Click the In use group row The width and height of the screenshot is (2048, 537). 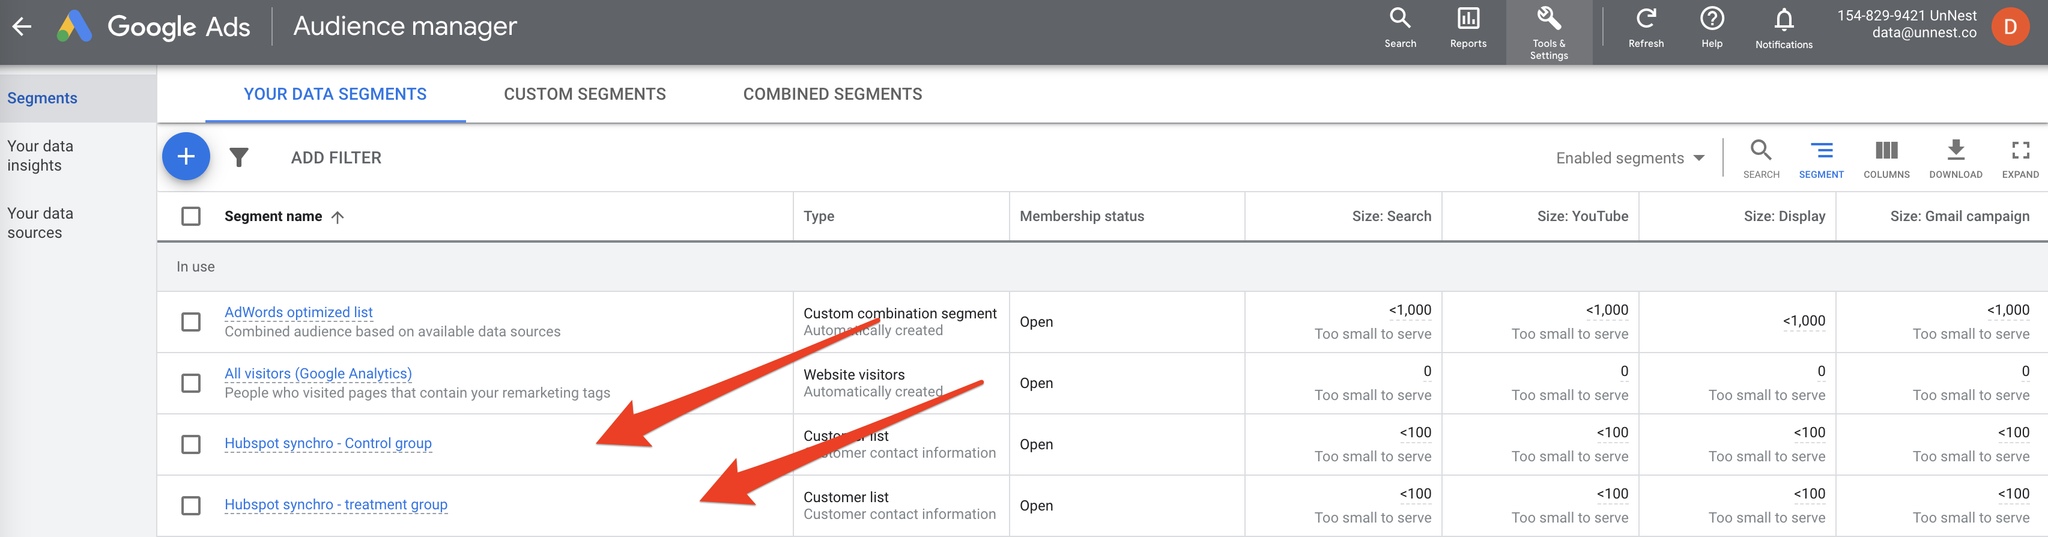tap(1102, 267)
